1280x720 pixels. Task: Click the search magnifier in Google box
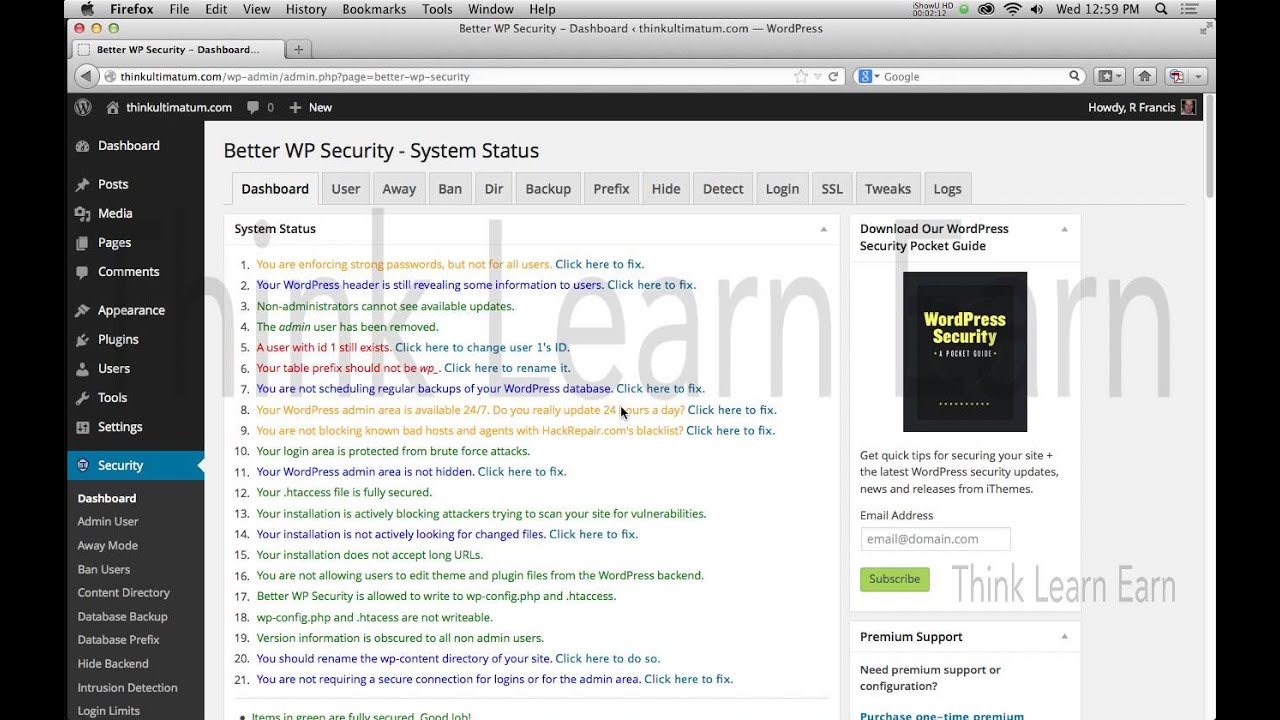click(x=1074, y=76)
